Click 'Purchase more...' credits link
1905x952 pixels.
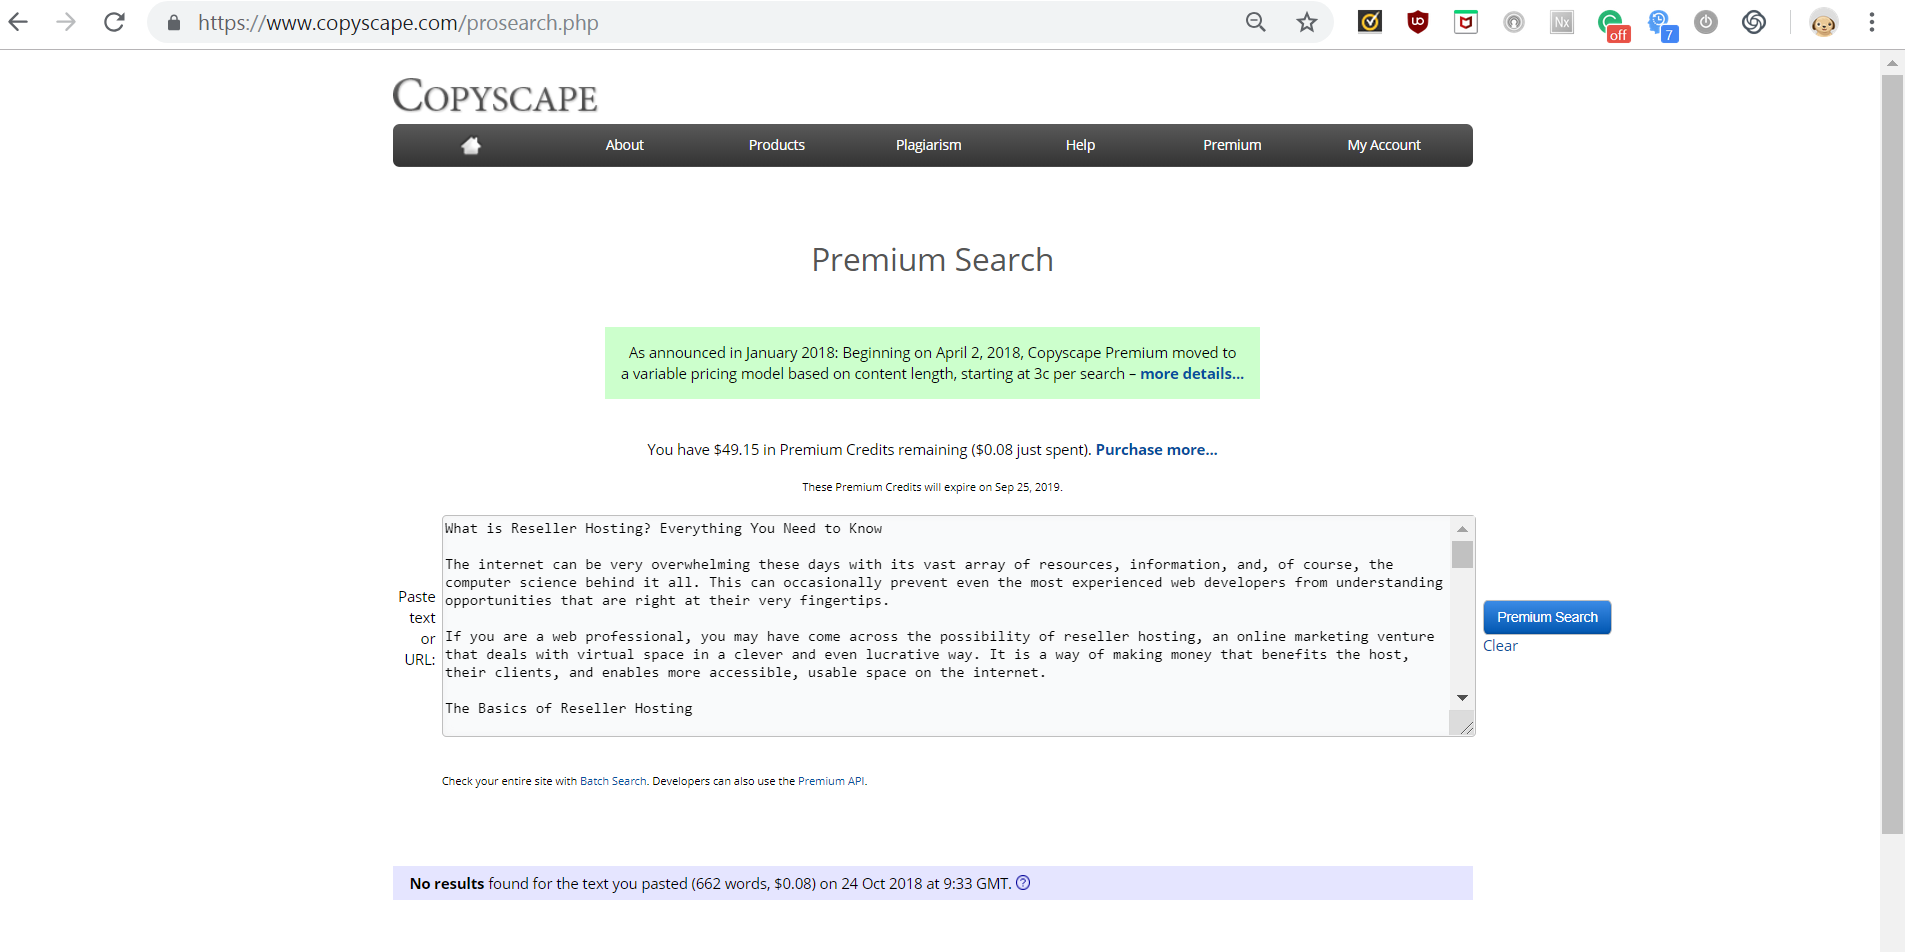(1157, 450)
